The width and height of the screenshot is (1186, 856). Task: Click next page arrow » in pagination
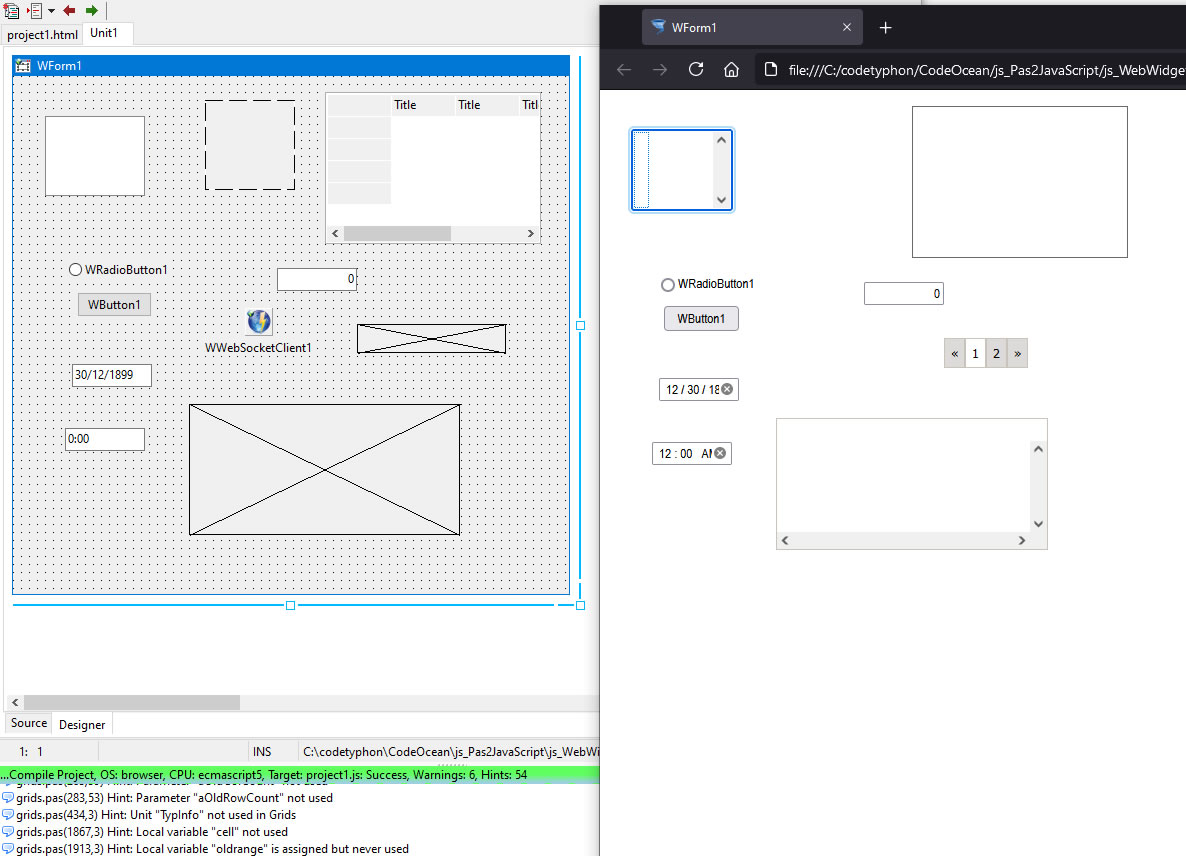[x=1017, y=353]
